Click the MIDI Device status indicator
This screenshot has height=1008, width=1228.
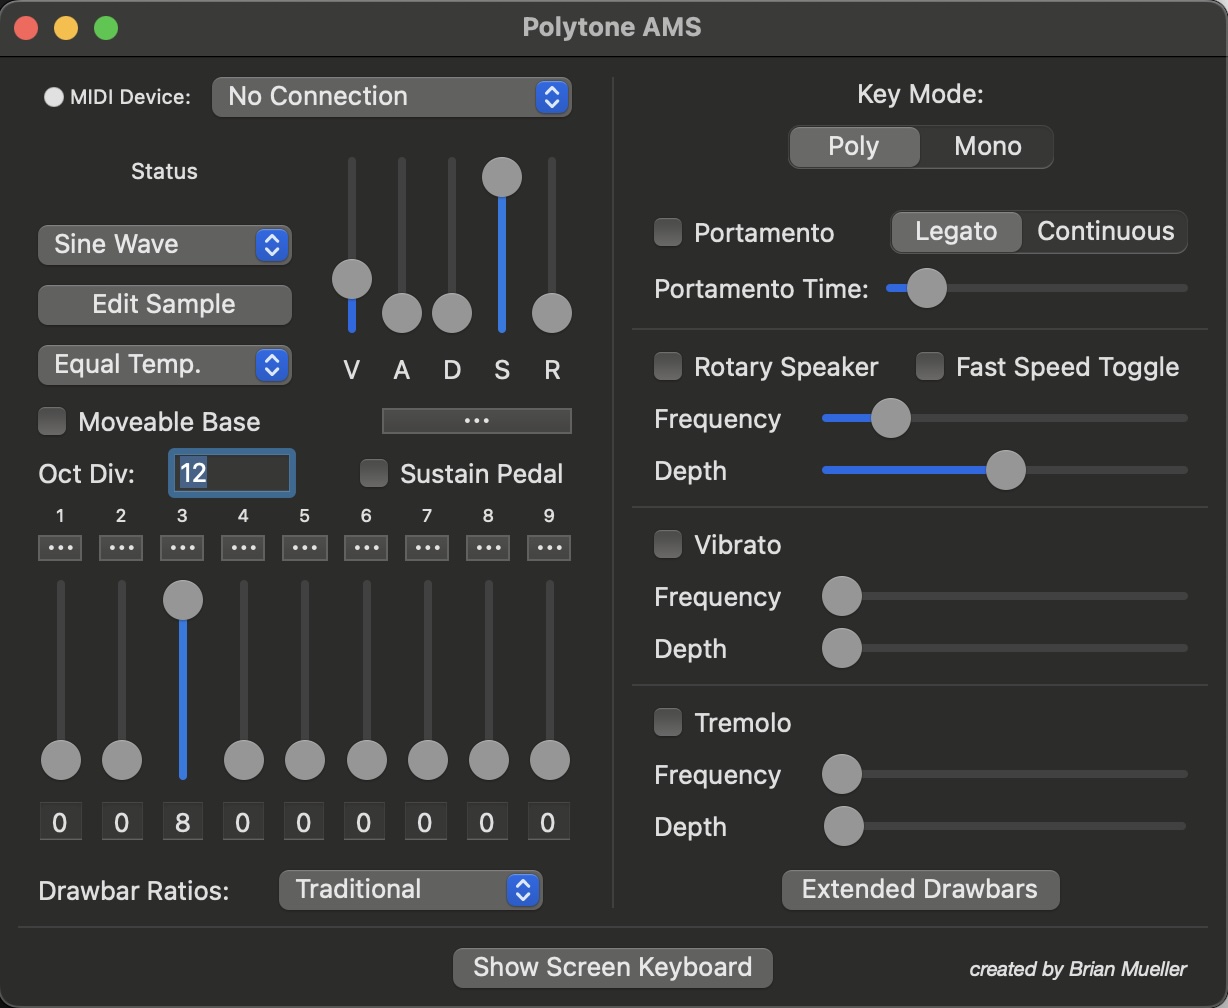(x=54, y=97)
